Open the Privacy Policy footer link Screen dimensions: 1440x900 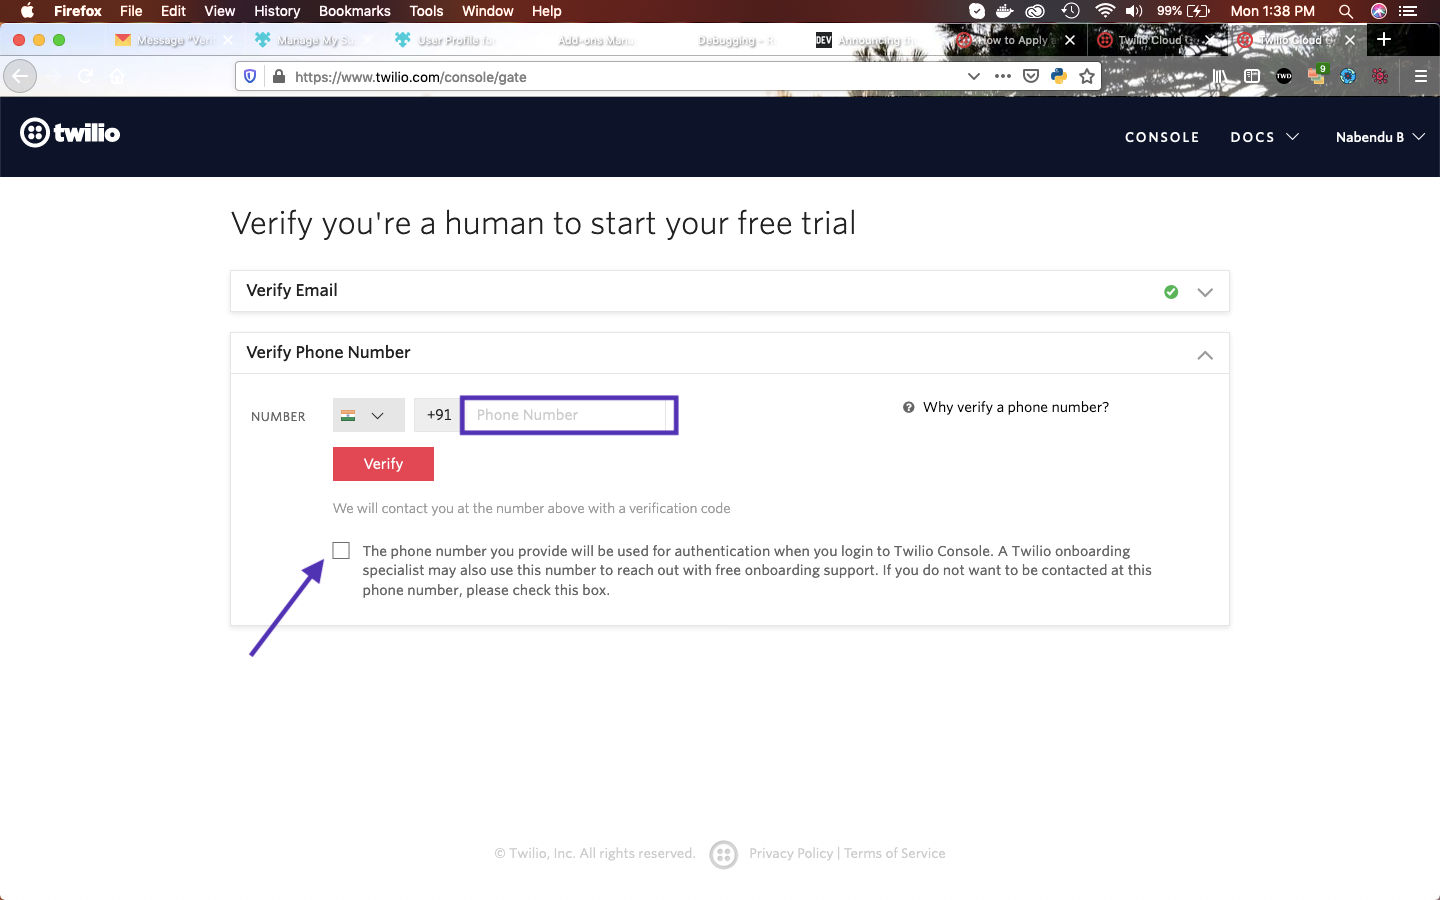point(791,853)
